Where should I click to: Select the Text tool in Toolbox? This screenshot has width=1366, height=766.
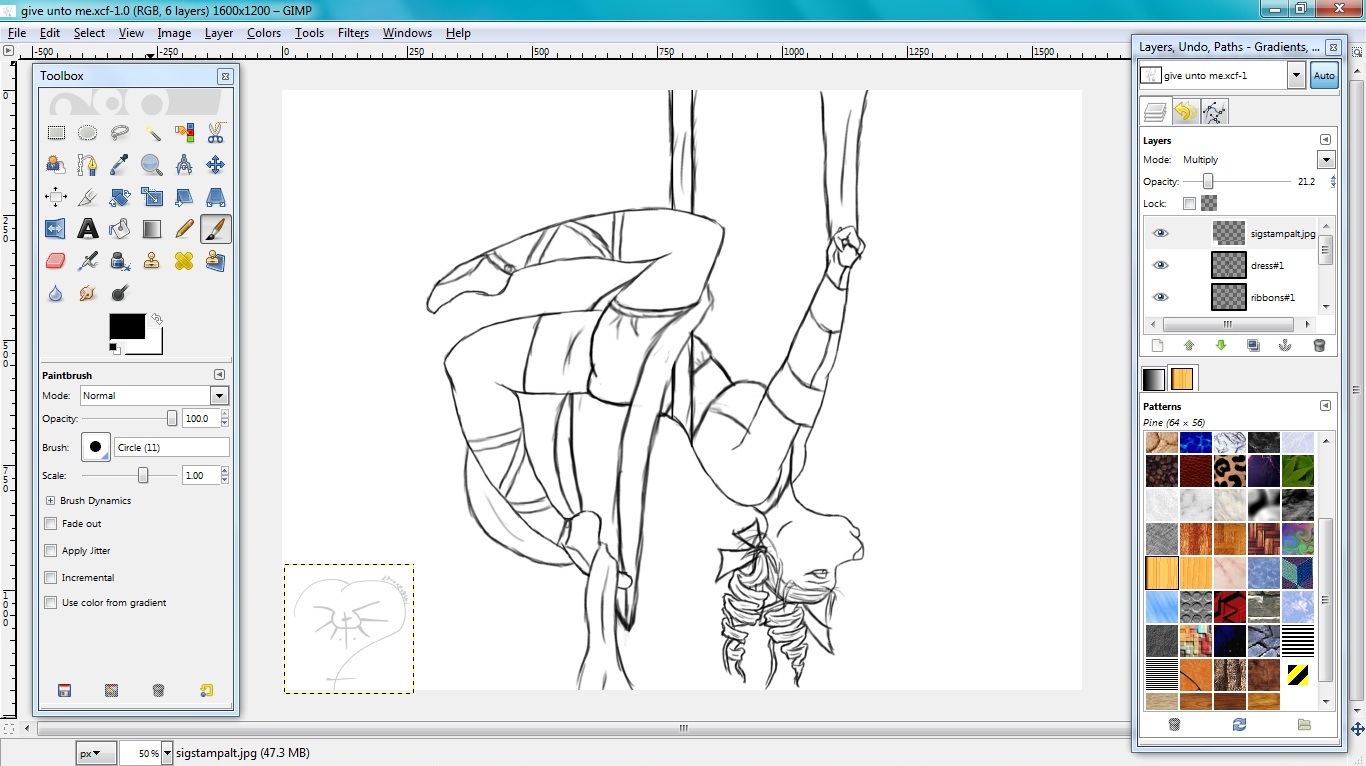pyautogui.click(x=88, y=229)
